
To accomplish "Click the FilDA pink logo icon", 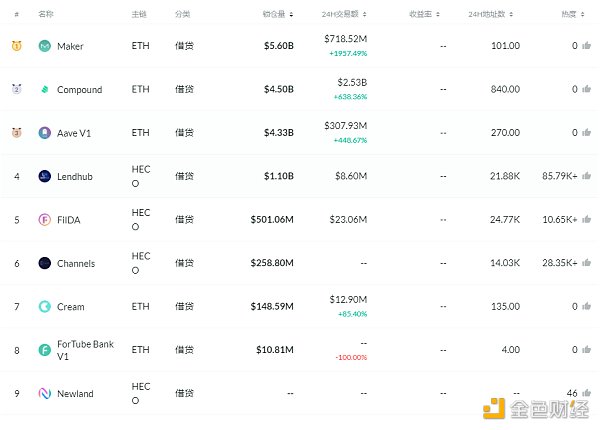I will coord(45,220).
